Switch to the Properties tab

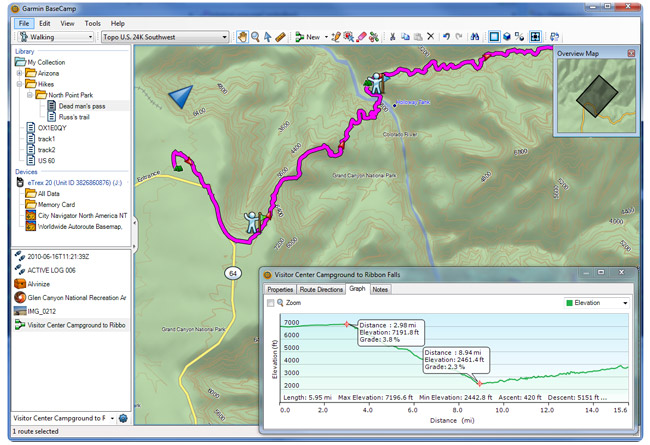(280, 289)
